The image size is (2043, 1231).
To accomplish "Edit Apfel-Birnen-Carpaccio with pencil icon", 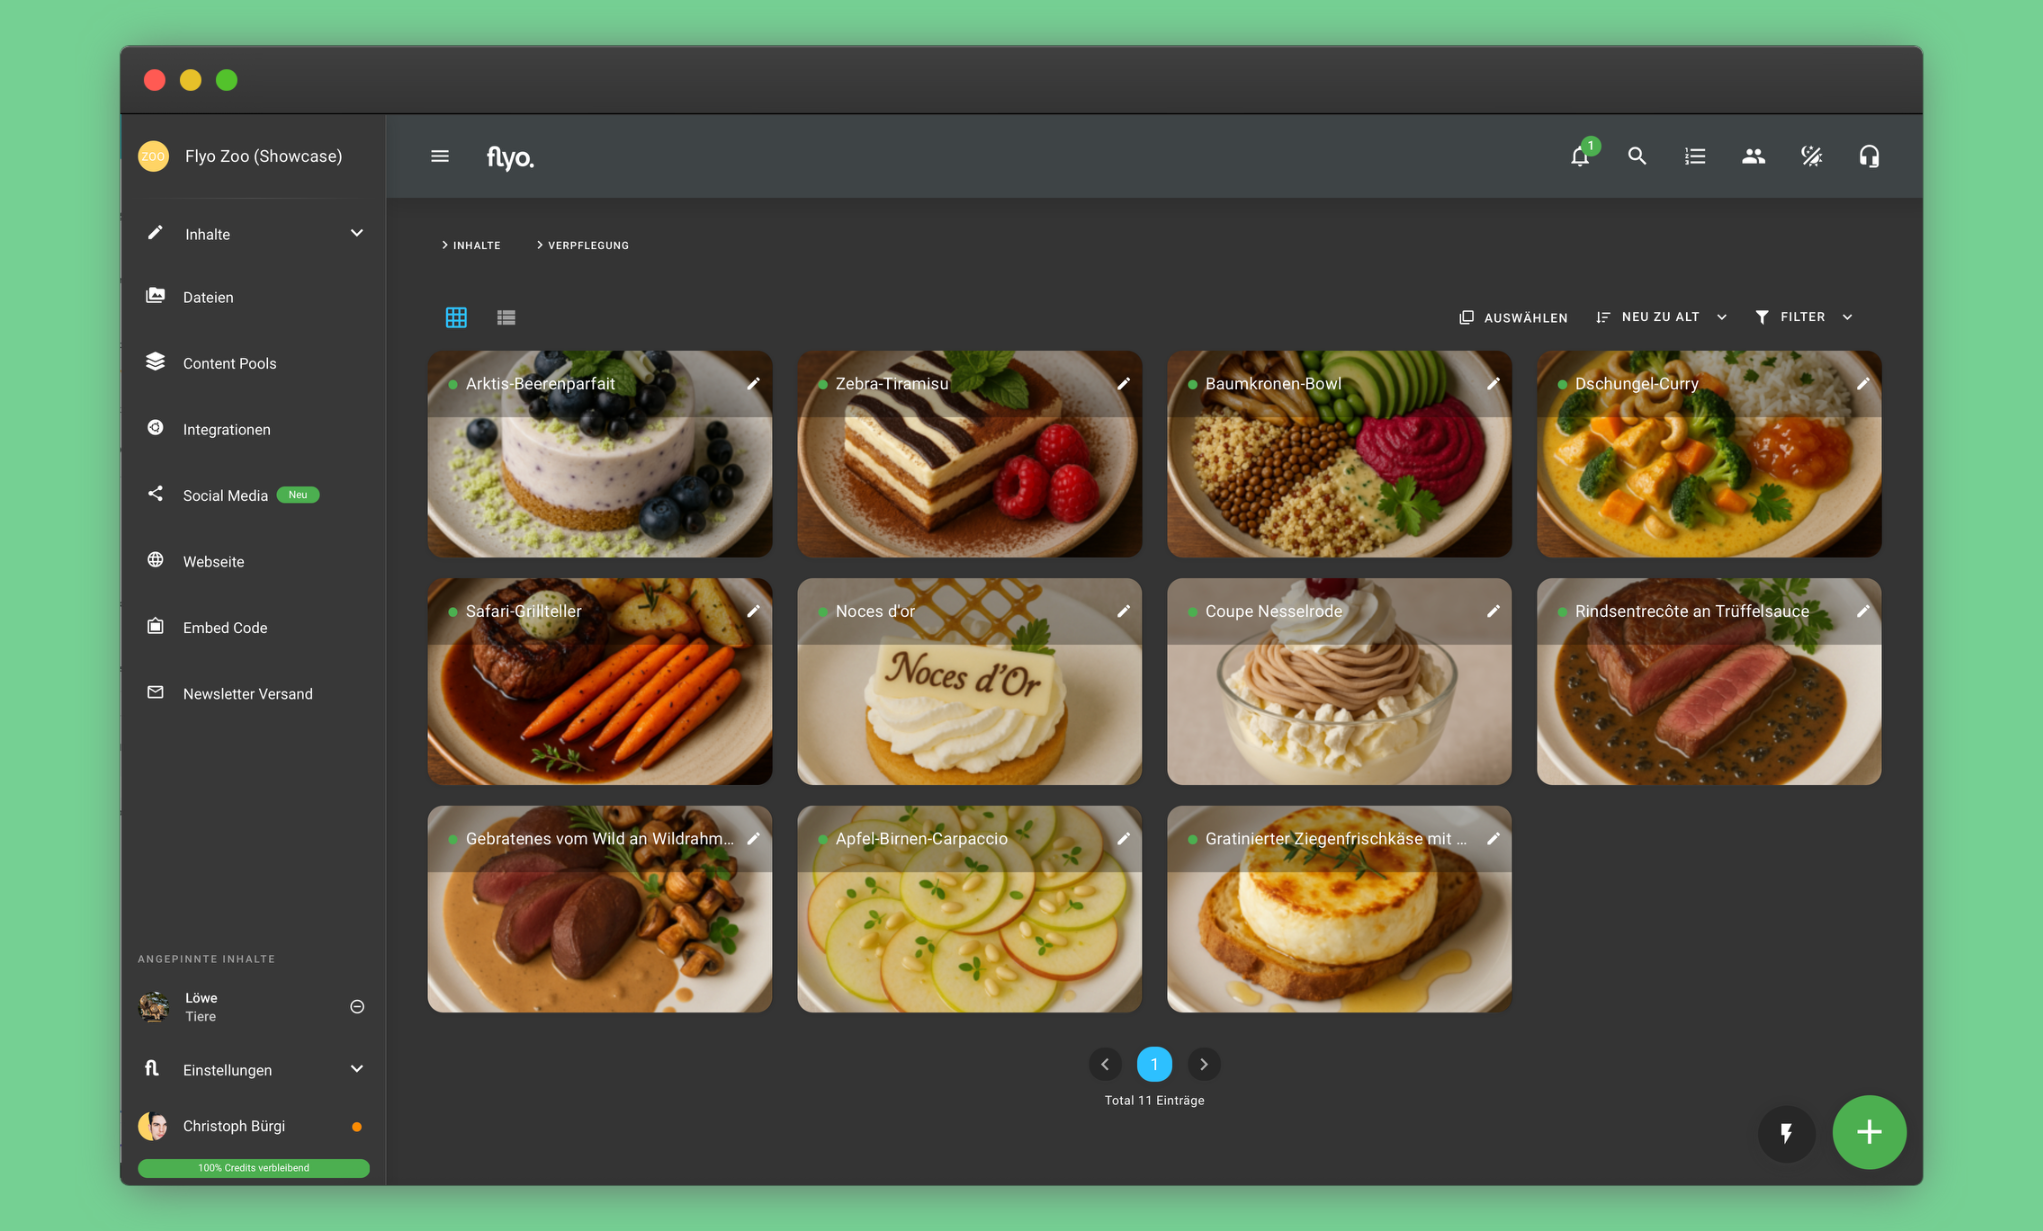I will (x=1123, y=839).
